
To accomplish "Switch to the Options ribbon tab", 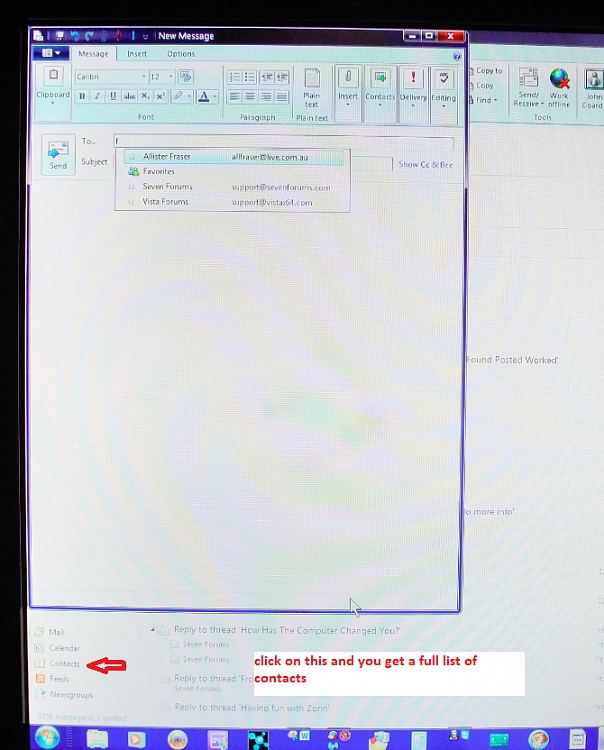I will [181, 54].
